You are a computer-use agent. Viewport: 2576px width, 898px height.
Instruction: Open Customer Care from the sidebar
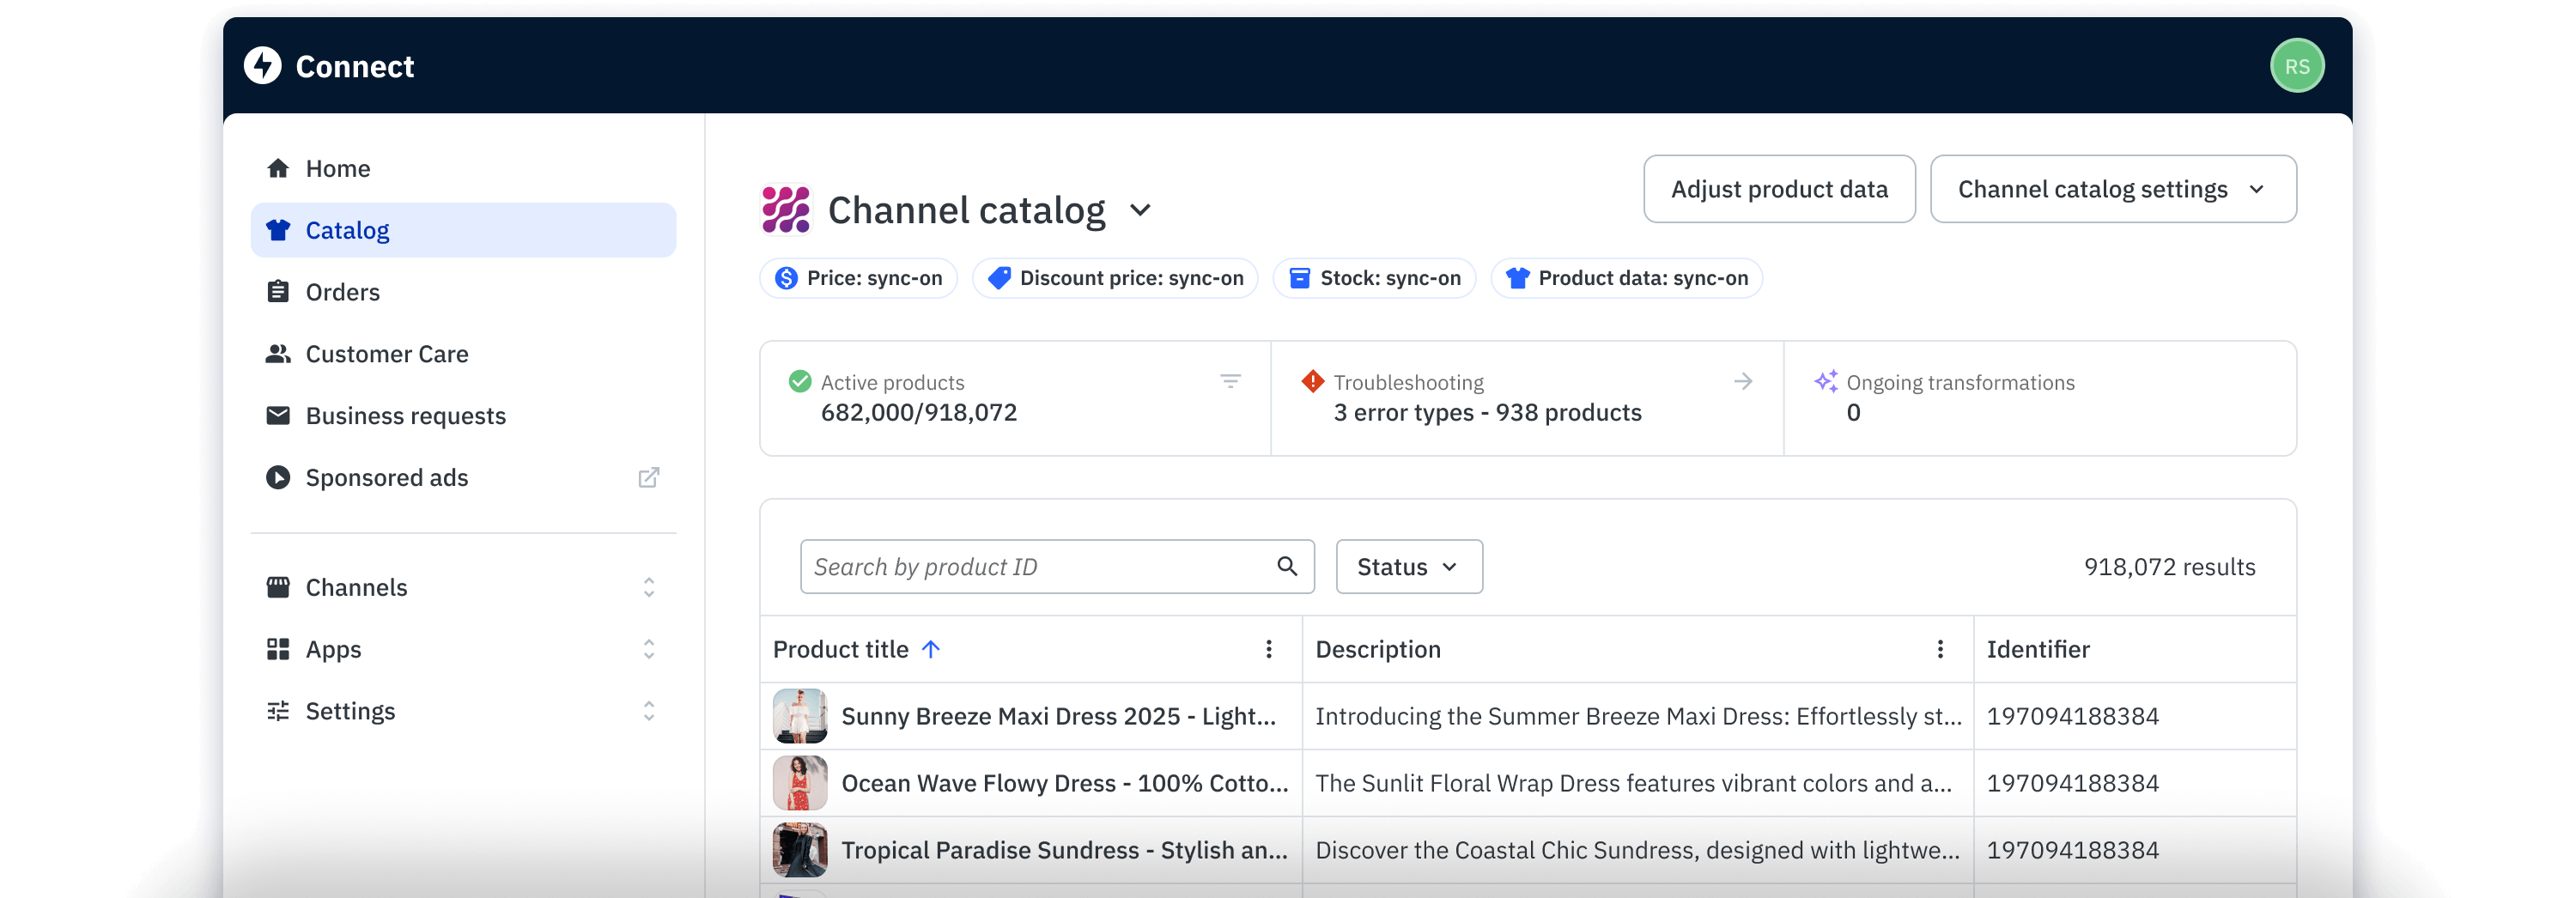point(386,355)
